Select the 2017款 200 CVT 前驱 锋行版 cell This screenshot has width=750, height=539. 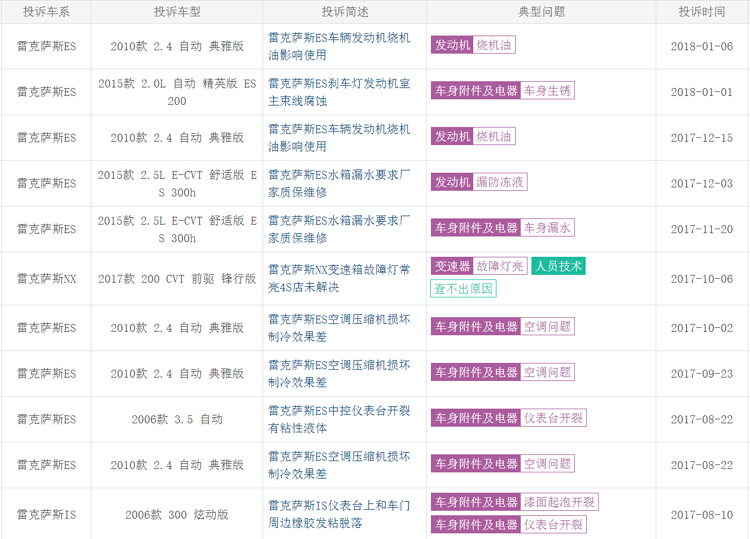point(177,279)
